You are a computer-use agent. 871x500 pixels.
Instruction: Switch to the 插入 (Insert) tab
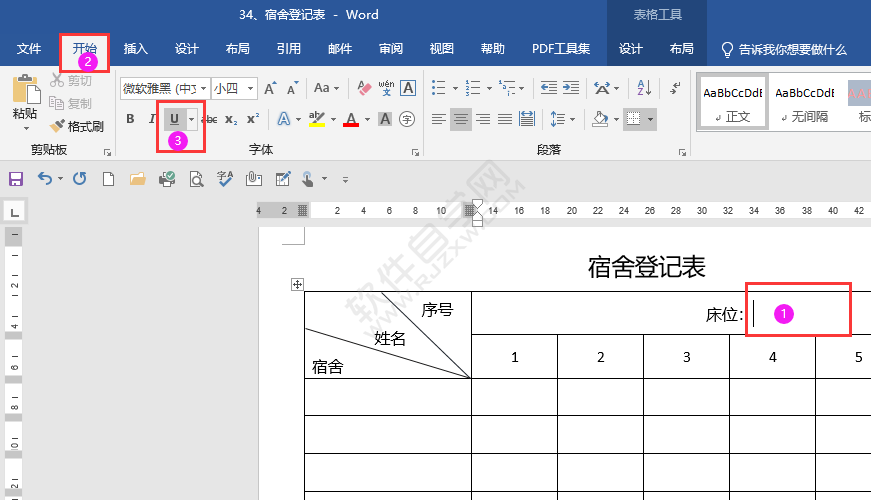click(136, 49)
